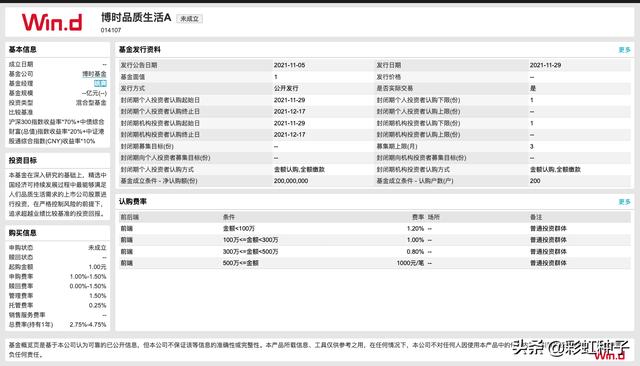Screen dimensions: 640x366
Task: Select 封闭期个人投资者认购终止日 value 2021-12-17
Action: [x=289, y=111]
